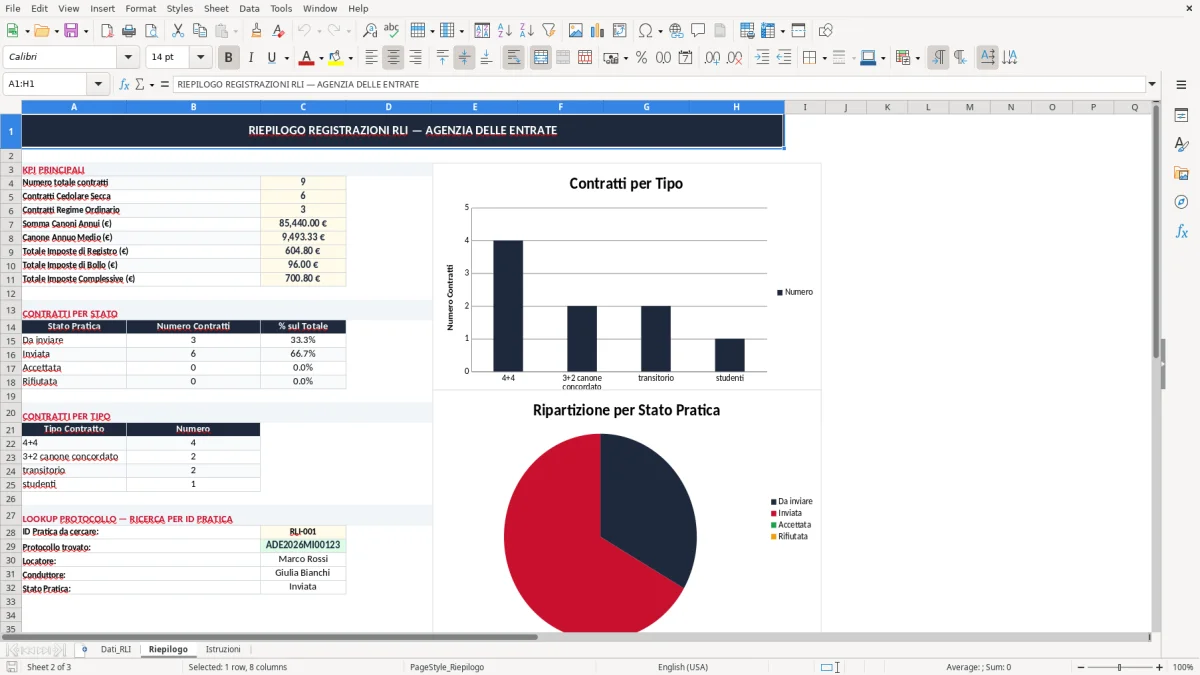Clear direct formatting icon
Image resolution: width=1200 pixels, height=675 pixels.
coord(278,31)
